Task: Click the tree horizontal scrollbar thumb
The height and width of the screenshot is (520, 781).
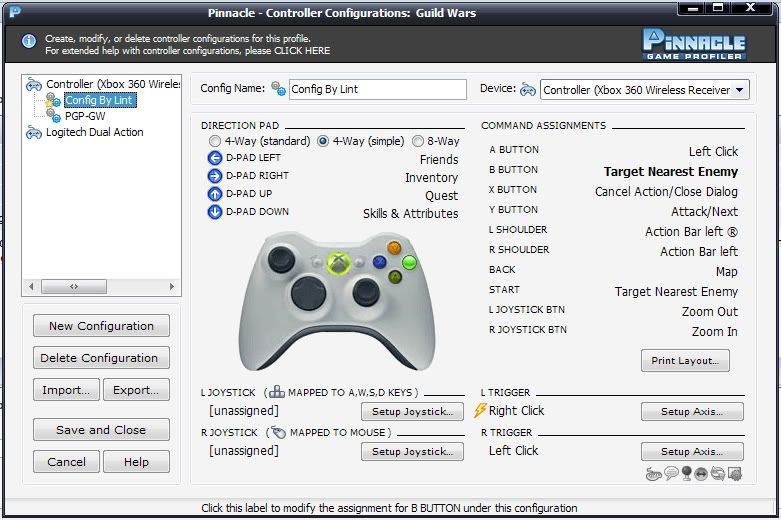Action: 74,286
